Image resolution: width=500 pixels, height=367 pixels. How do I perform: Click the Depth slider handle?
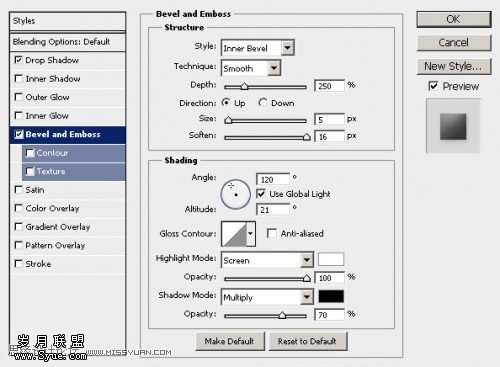(x=244, y=87)
